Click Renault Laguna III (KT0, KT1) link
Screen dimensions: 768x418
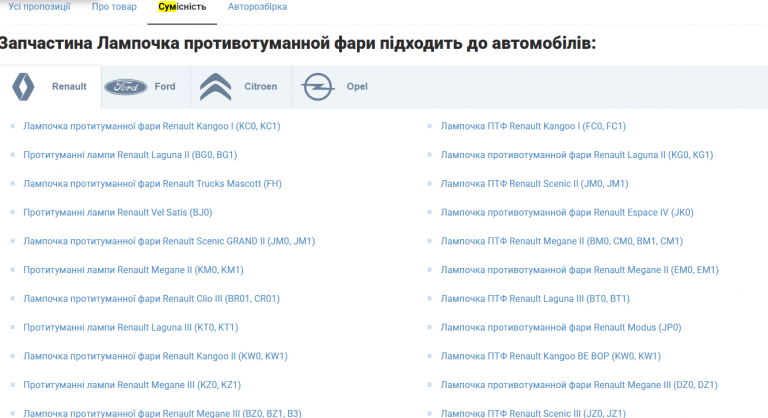(131, 327)
